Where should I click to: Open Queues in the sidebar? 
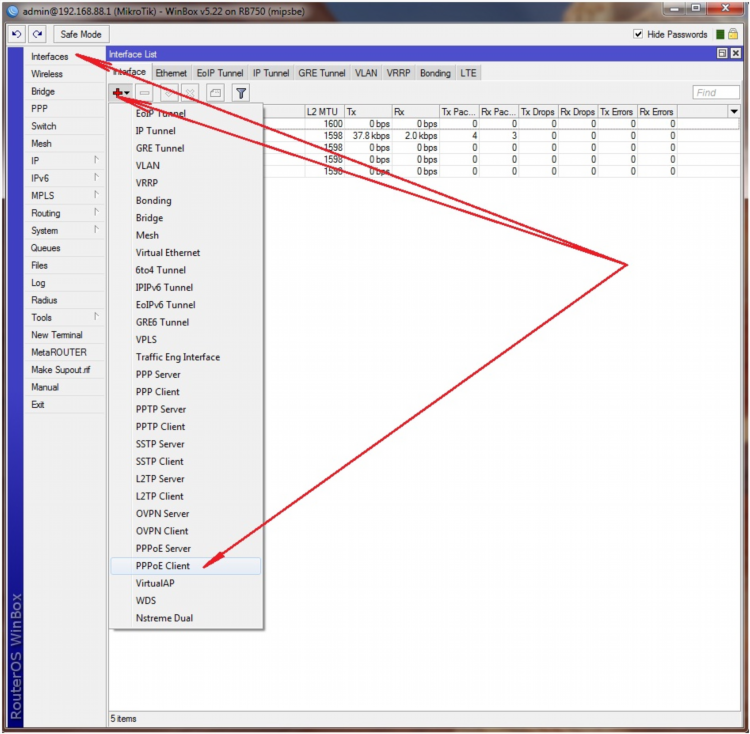point(64,248)
